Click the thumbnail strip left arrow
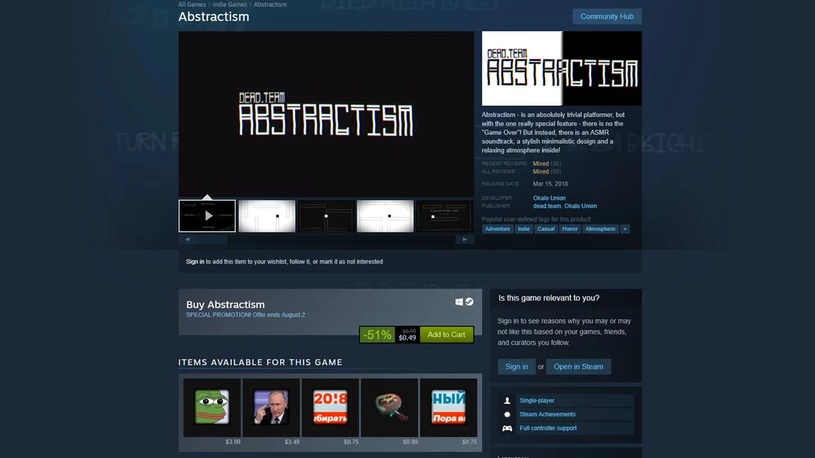815x458 pixels. pos(188,239)
